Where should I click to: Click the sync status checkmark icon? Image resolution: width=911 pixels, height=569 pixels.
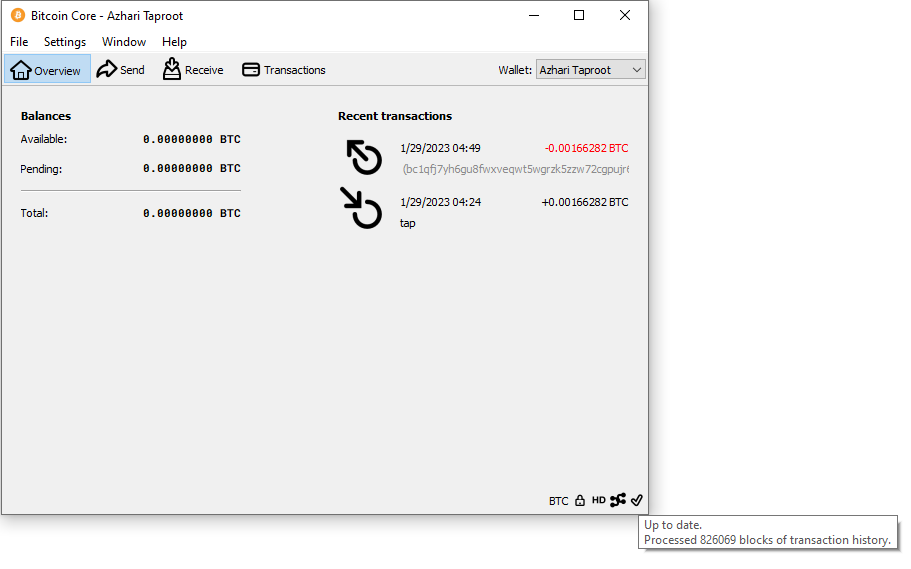click(x=637, y=500)
